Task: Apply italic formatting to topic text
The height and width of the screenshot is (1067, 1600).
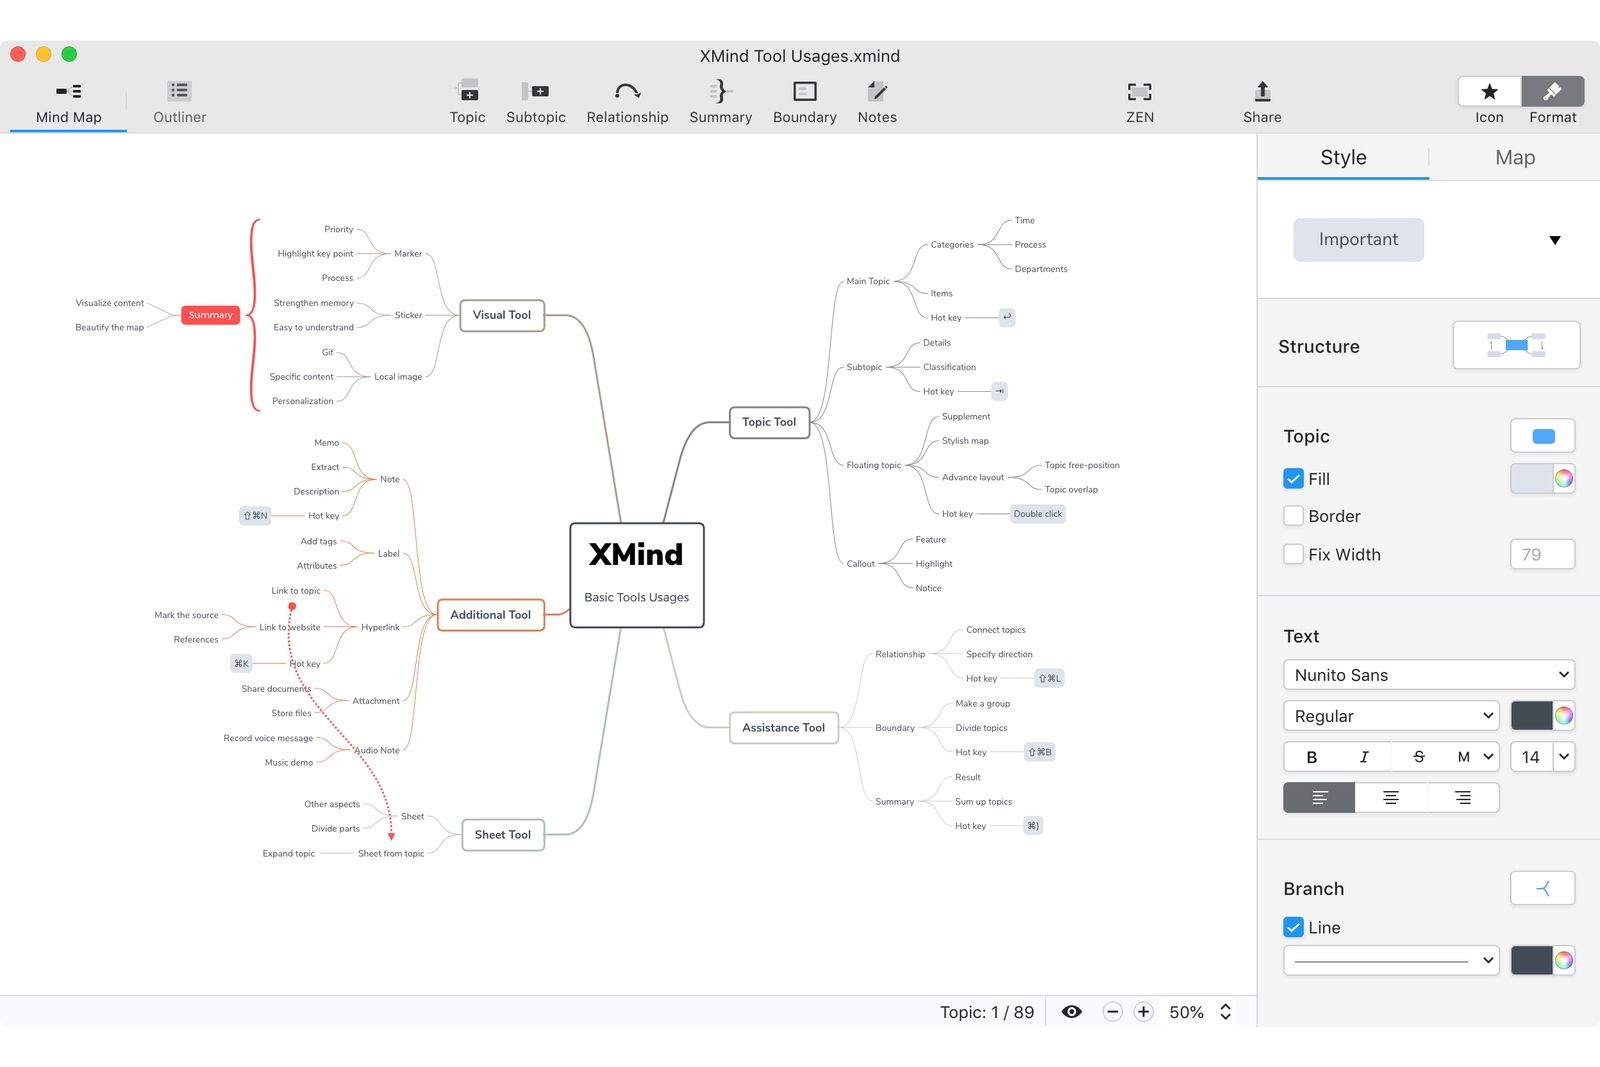Action: [x=1363, y=757]
